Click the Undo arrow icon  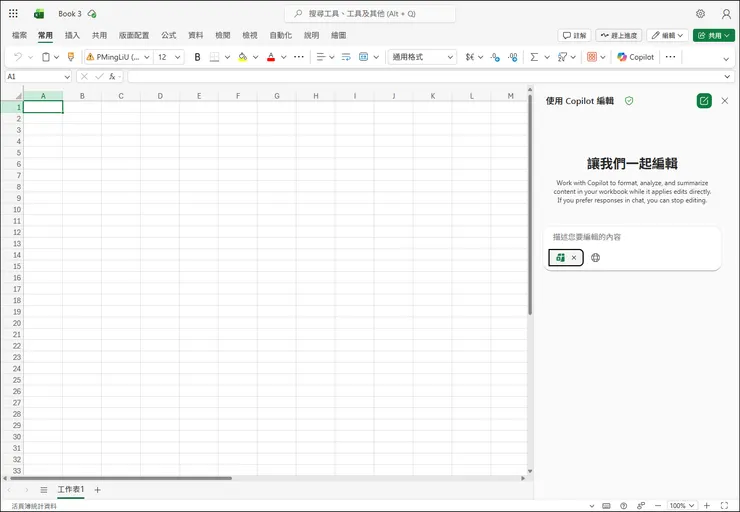tap(18, 57)
